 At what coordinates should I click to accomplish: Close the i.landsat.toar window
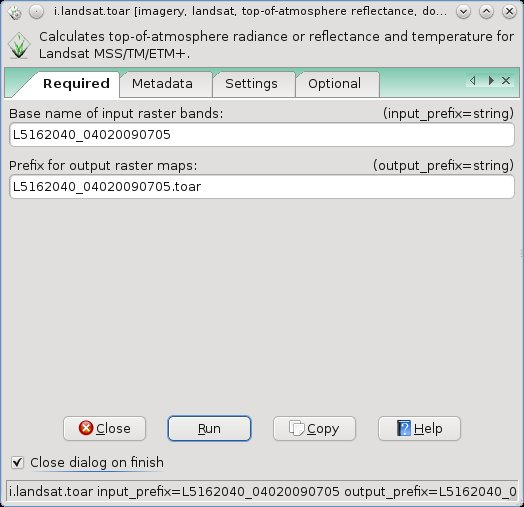(509, 12)
